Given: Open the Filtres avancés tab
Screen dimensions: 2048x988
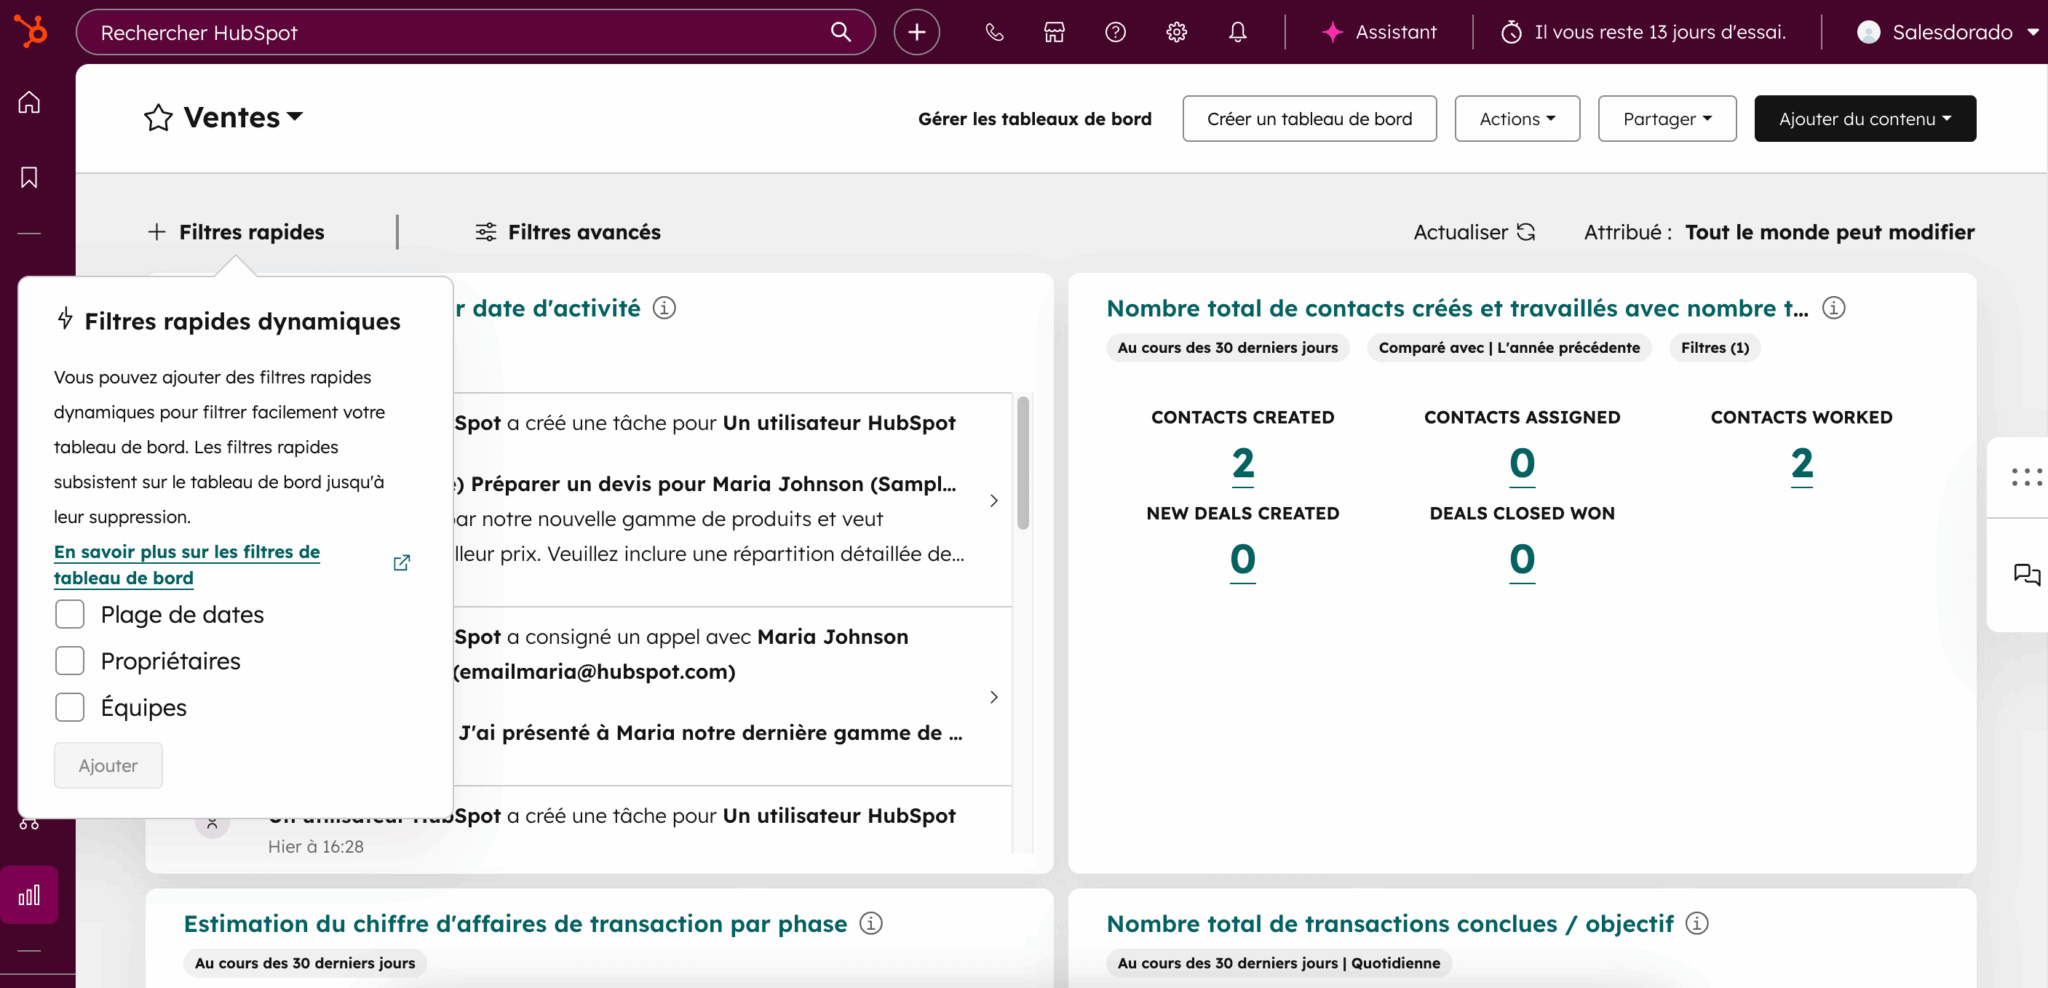Looking at the screenshot, I should tap(568, 232).
